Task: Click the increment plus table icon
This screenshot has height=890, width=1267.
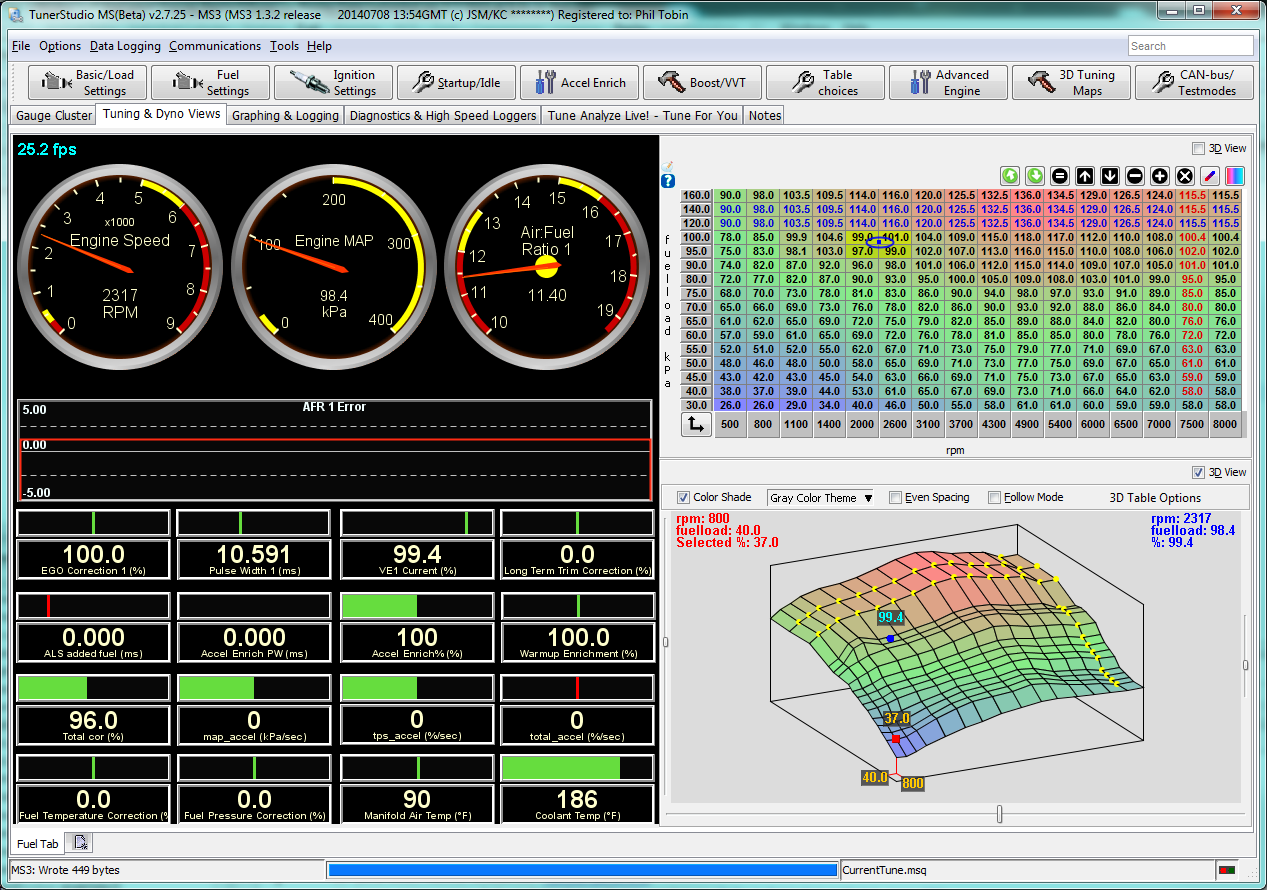Action: (x=1159, y=175)
